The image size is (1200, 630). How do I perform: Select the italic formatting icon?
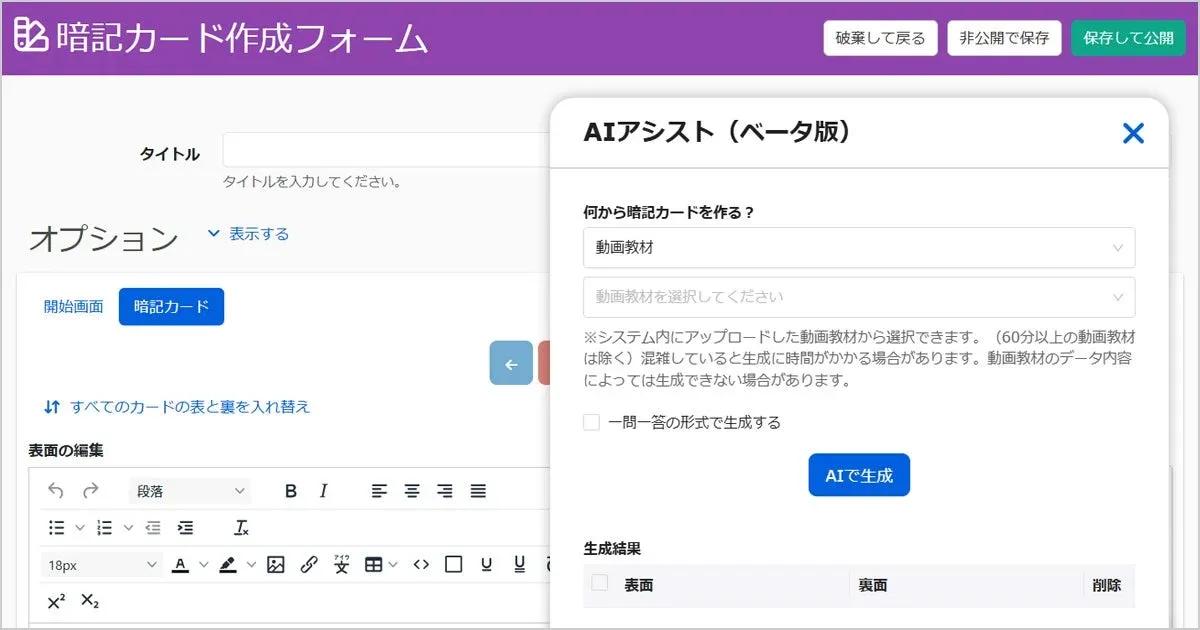(x=323, y=490)
